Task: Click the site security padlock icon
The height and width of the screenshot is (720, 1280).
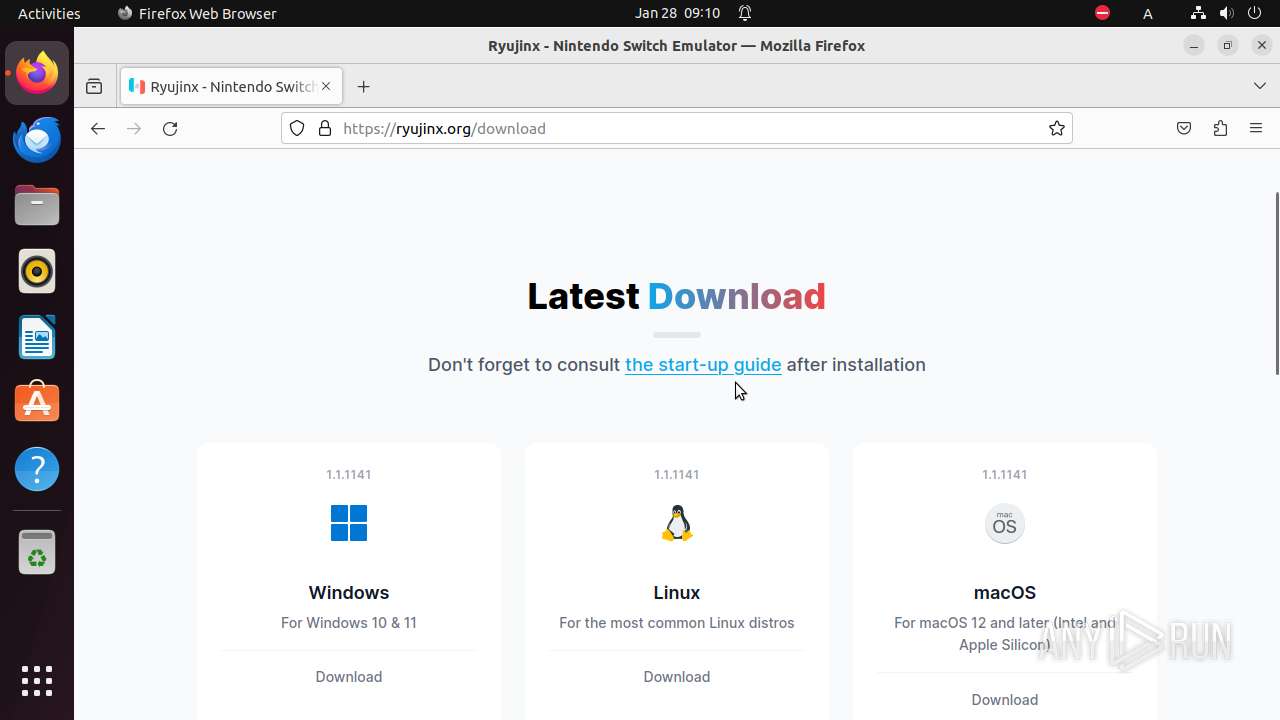Action: (x=324, y=128)
